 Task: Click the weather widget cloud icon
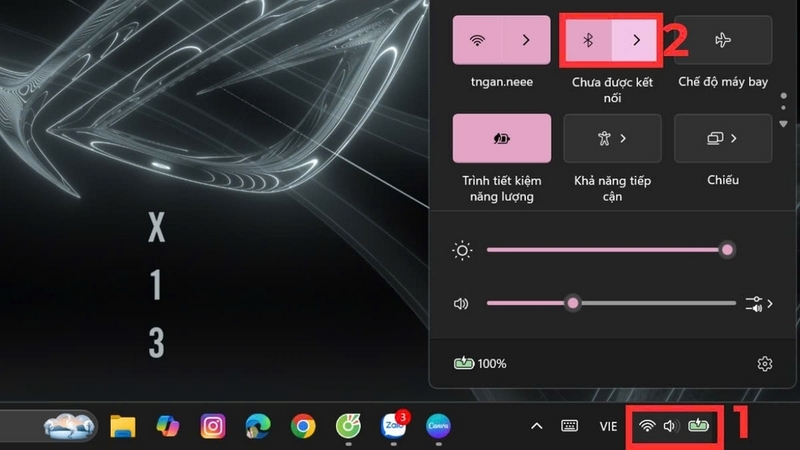click(69, 426)
